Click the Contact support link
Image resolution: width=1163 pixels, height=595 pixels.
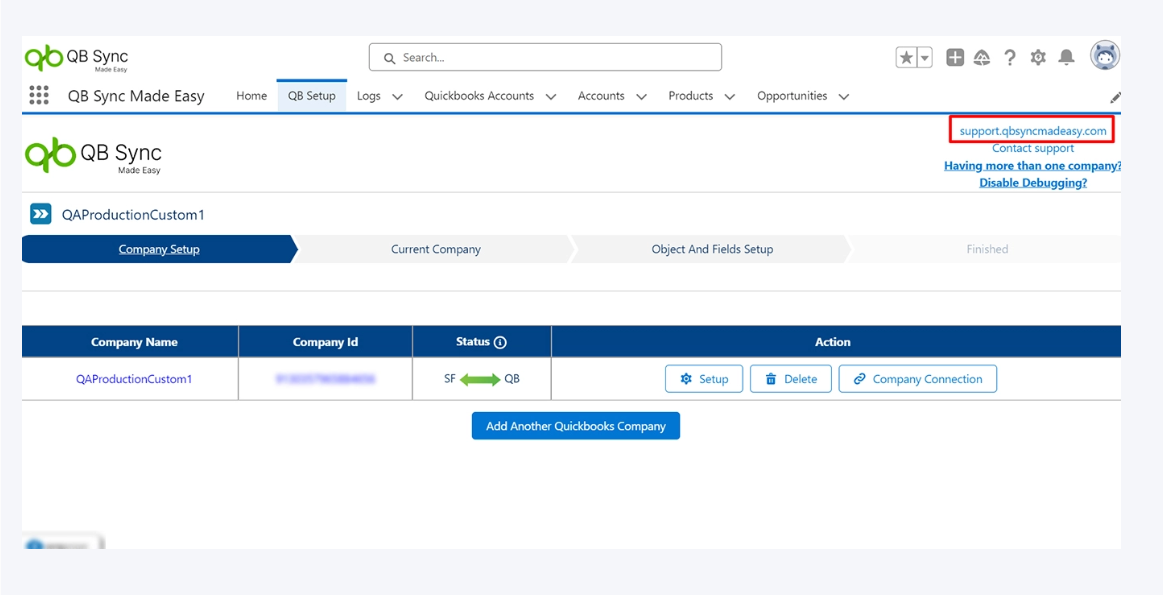tap(1032, 148)
